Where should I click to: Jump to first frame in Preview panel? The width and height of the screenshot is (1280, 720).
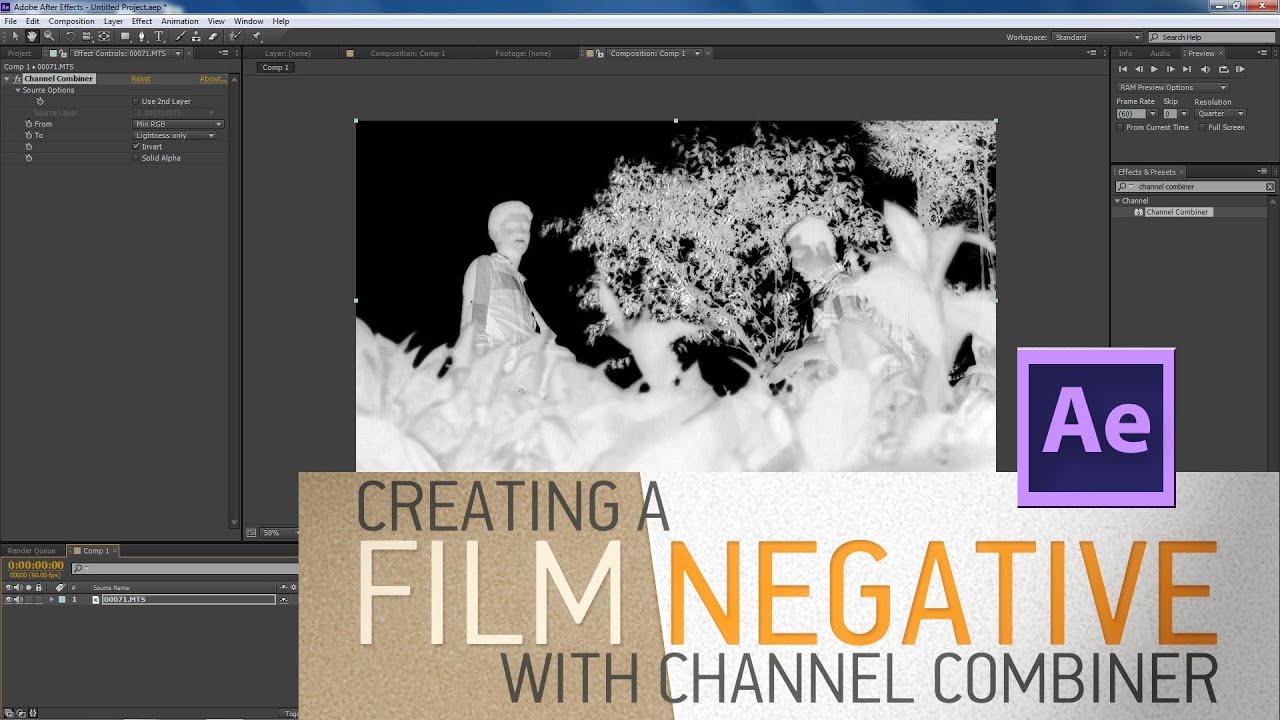(1123, 69)
